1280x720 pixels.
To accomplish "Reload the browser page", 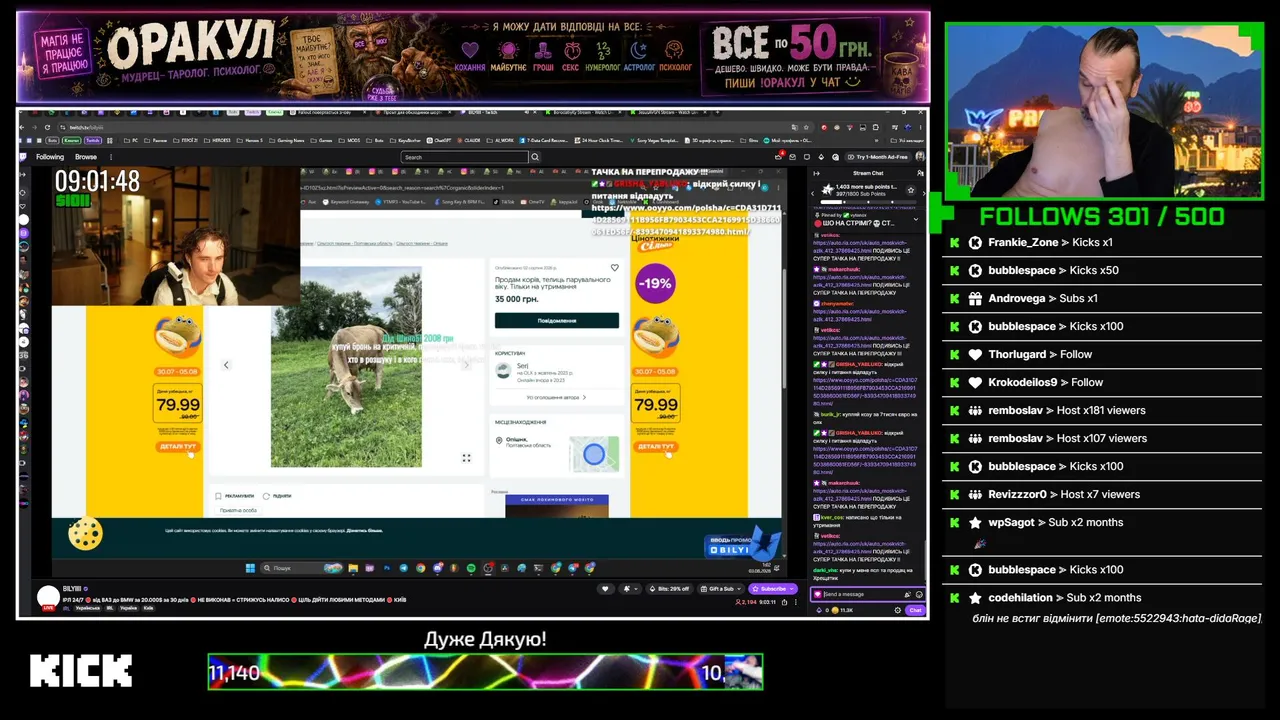I will [47, 127].
